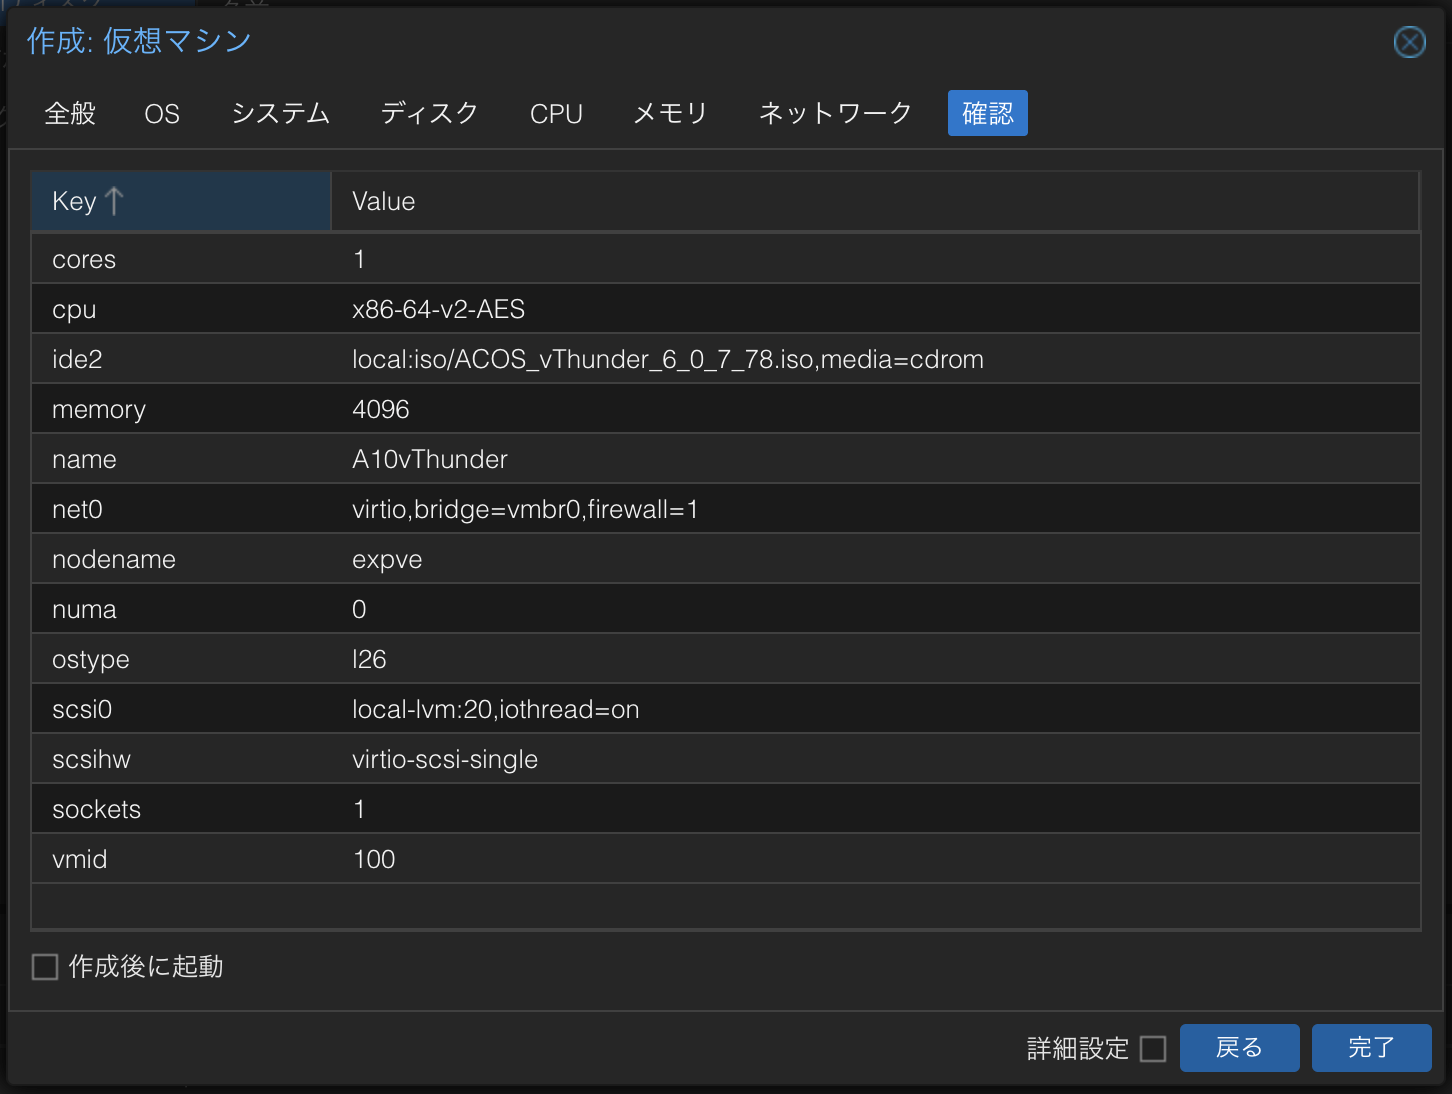Click the A10vThunder name value
1452x1094 pixels.
click(x=430, y=459)
